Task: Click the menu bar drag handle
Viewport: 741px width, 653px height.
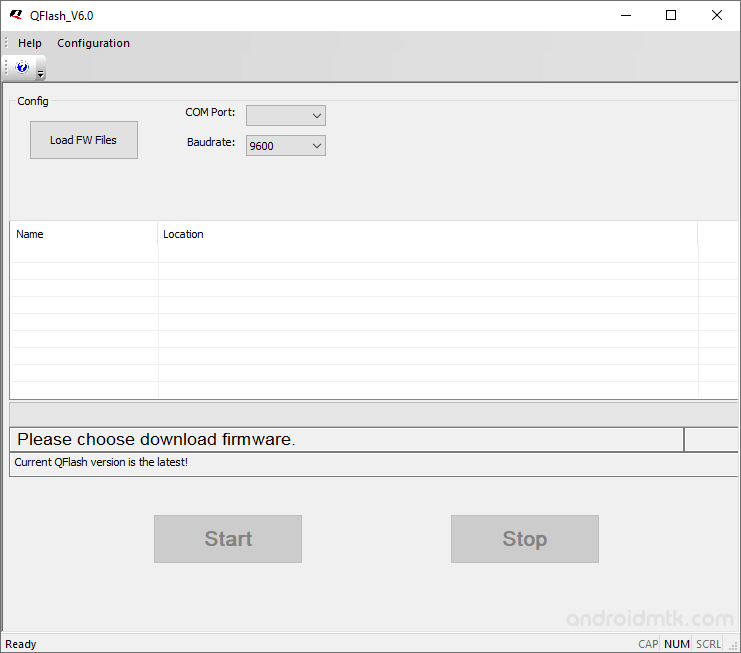Action: pos(7,43)
